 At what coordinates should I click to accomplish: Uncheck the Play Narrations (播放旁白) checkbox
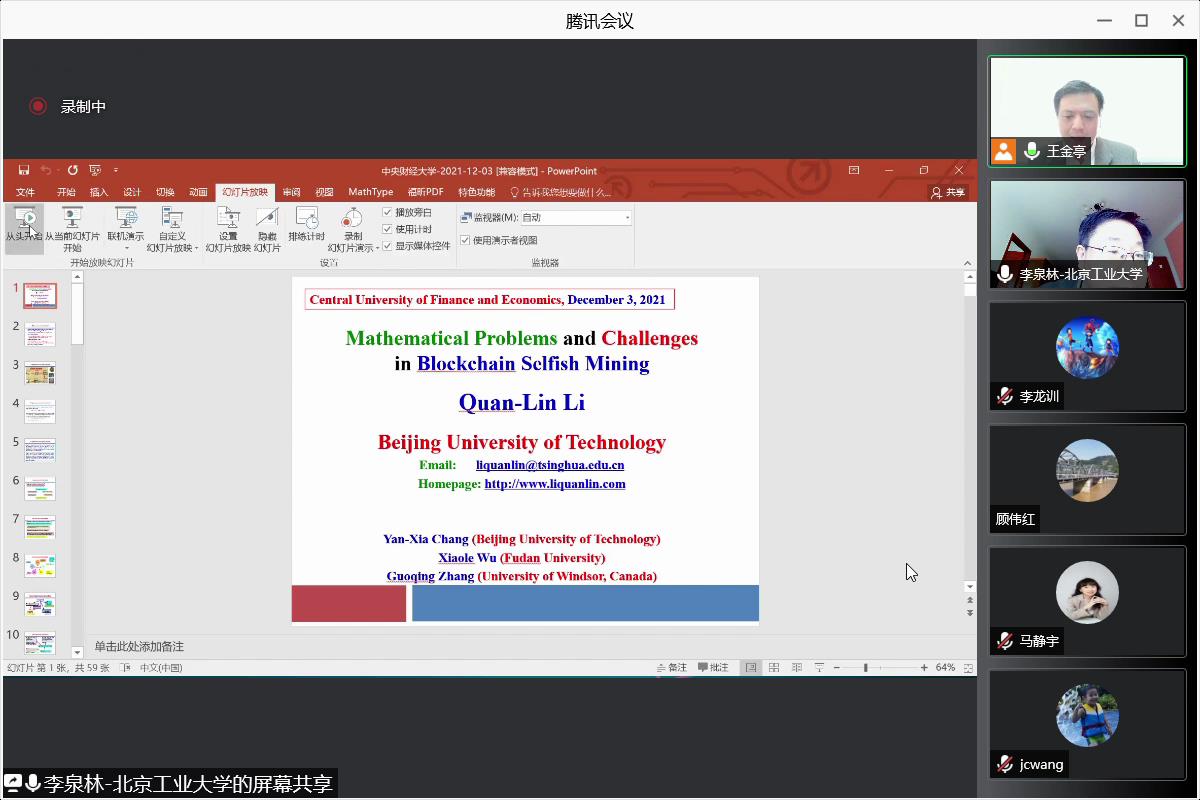[x=388, y=213]
